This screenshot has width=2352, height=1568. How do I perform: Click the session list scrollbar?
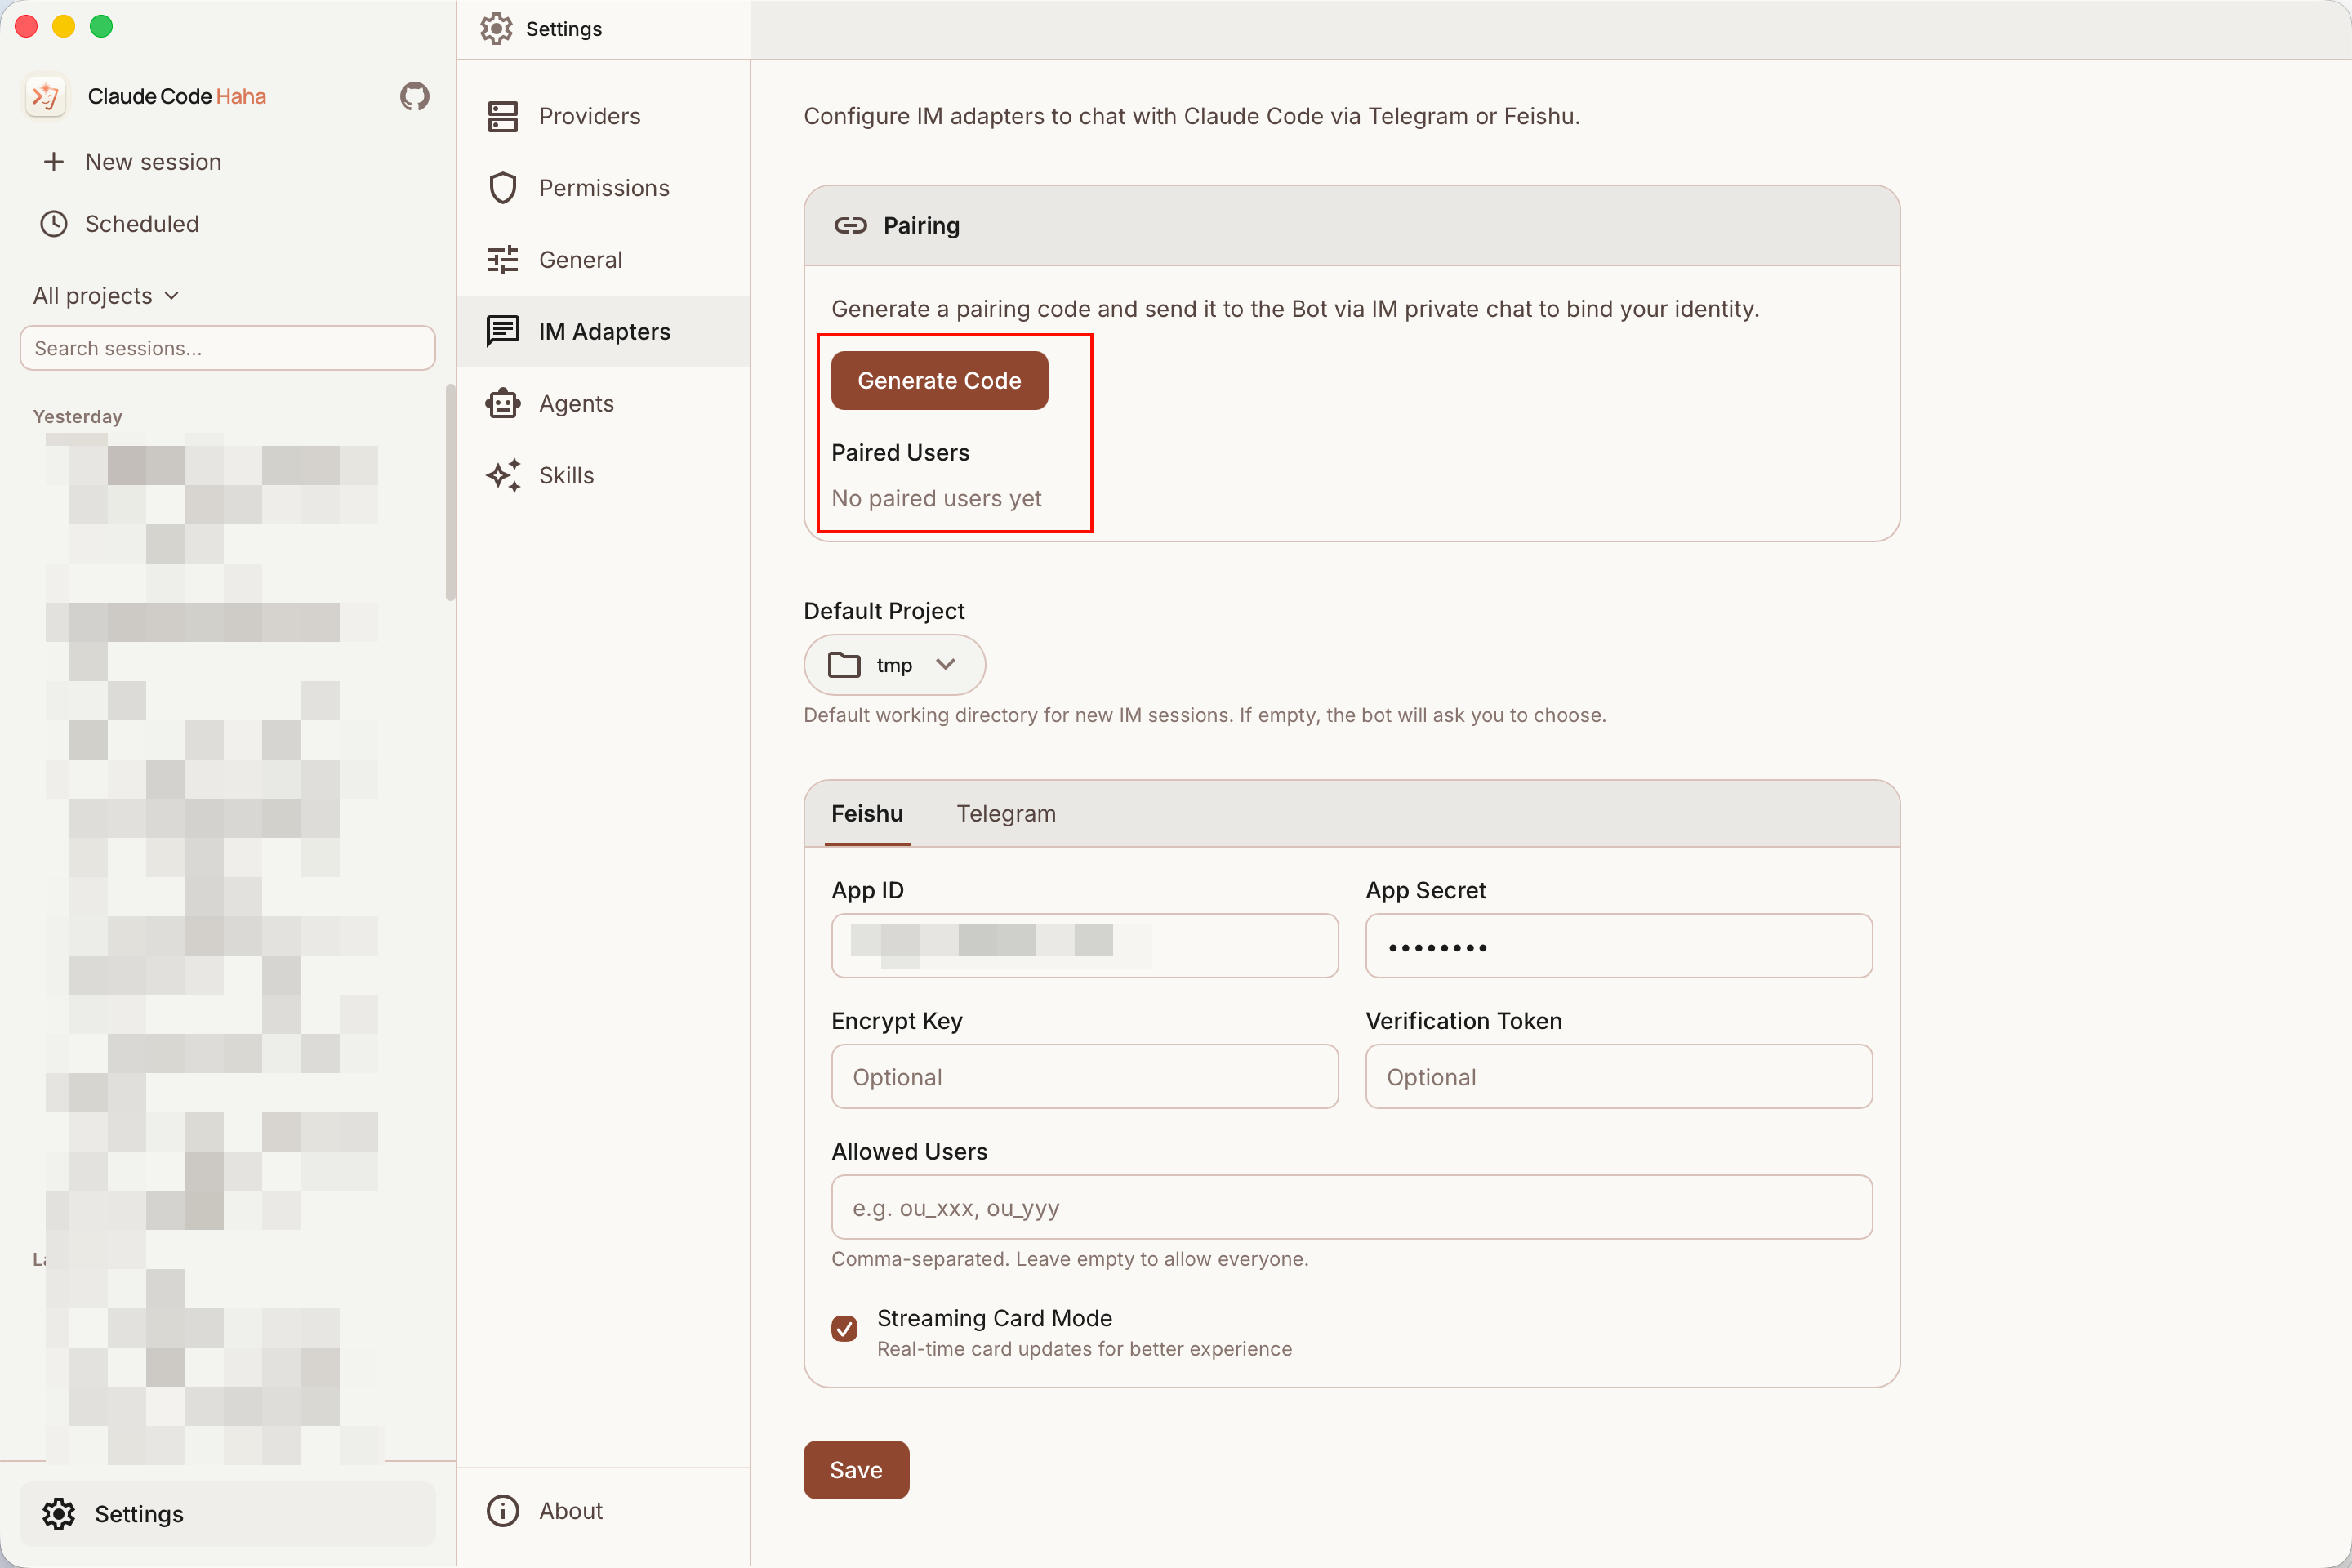click(x=451, y=492)
